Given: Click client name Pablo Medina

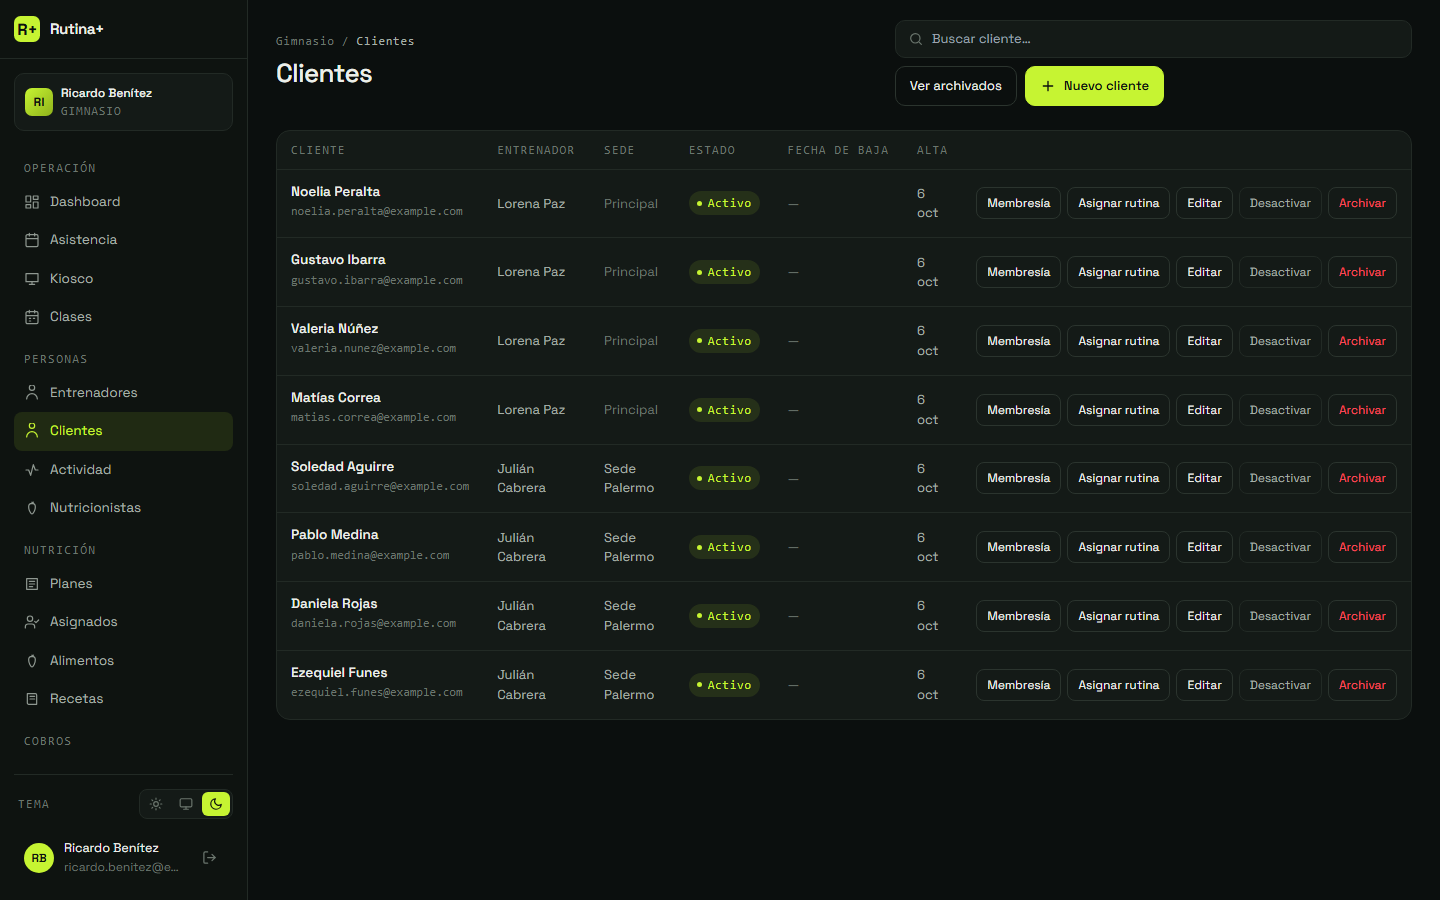Looking at the screenshot, I should pyautogui.click(x=335, y=535).
